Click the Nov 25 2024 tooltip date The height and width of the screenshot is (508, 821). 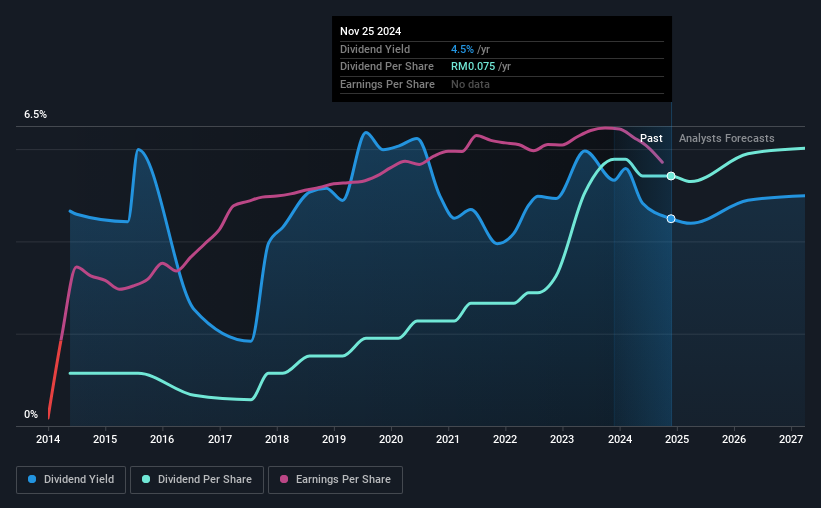(370, 31)
